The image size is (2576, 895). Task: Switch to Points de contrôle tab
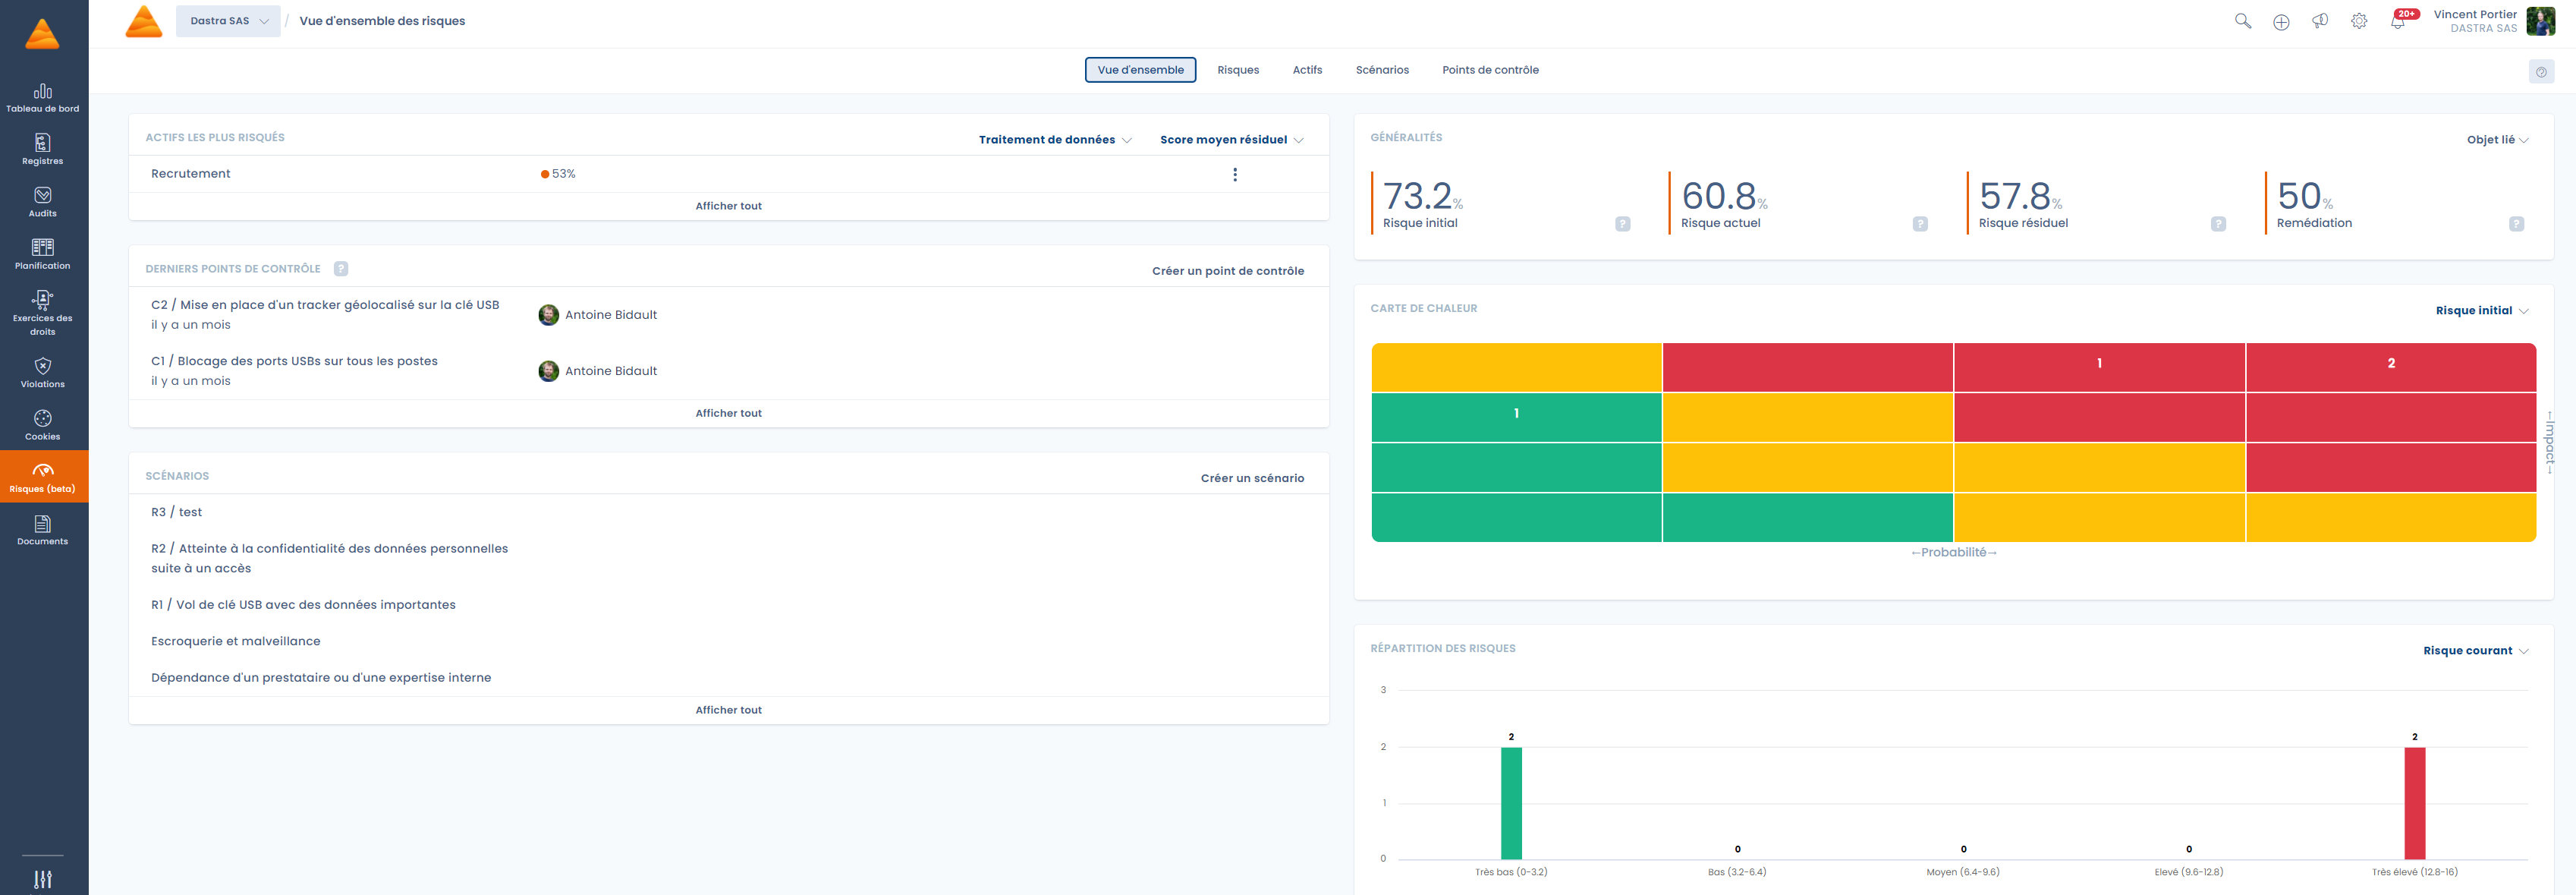pyautogui.click(x=1490, y=70)
